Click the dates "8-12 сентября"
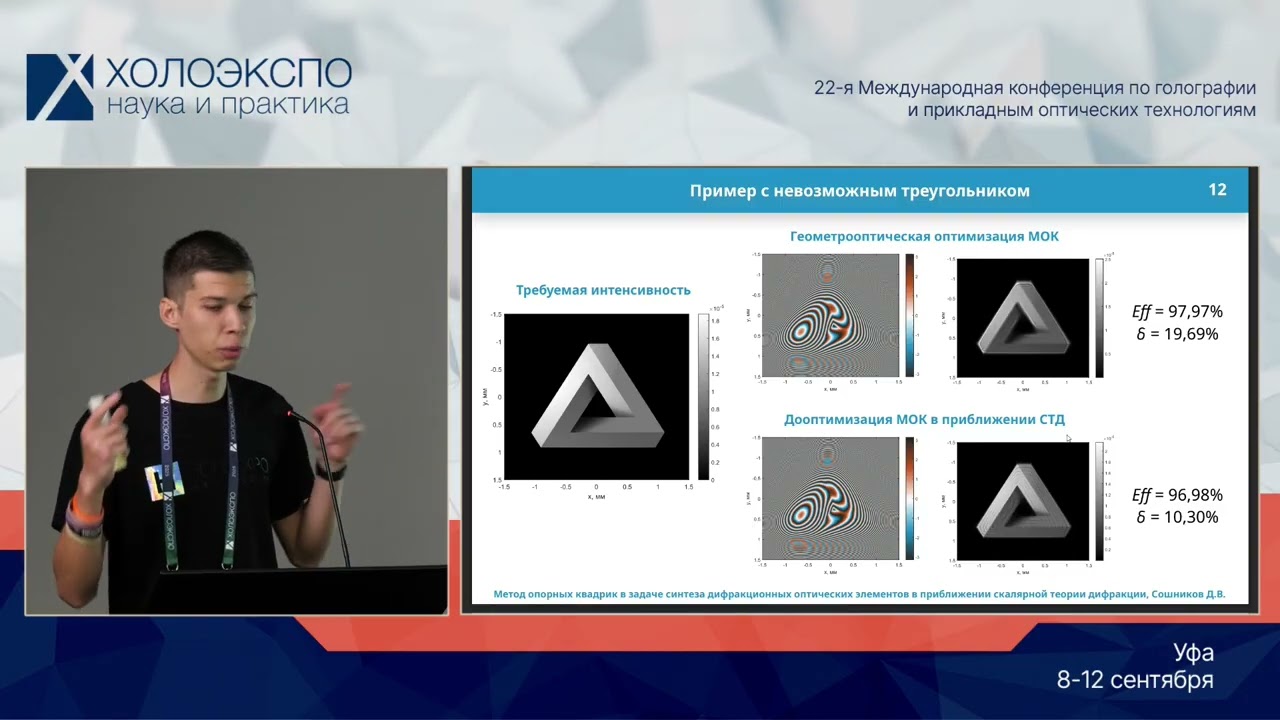 click(x=1136, y=680)
